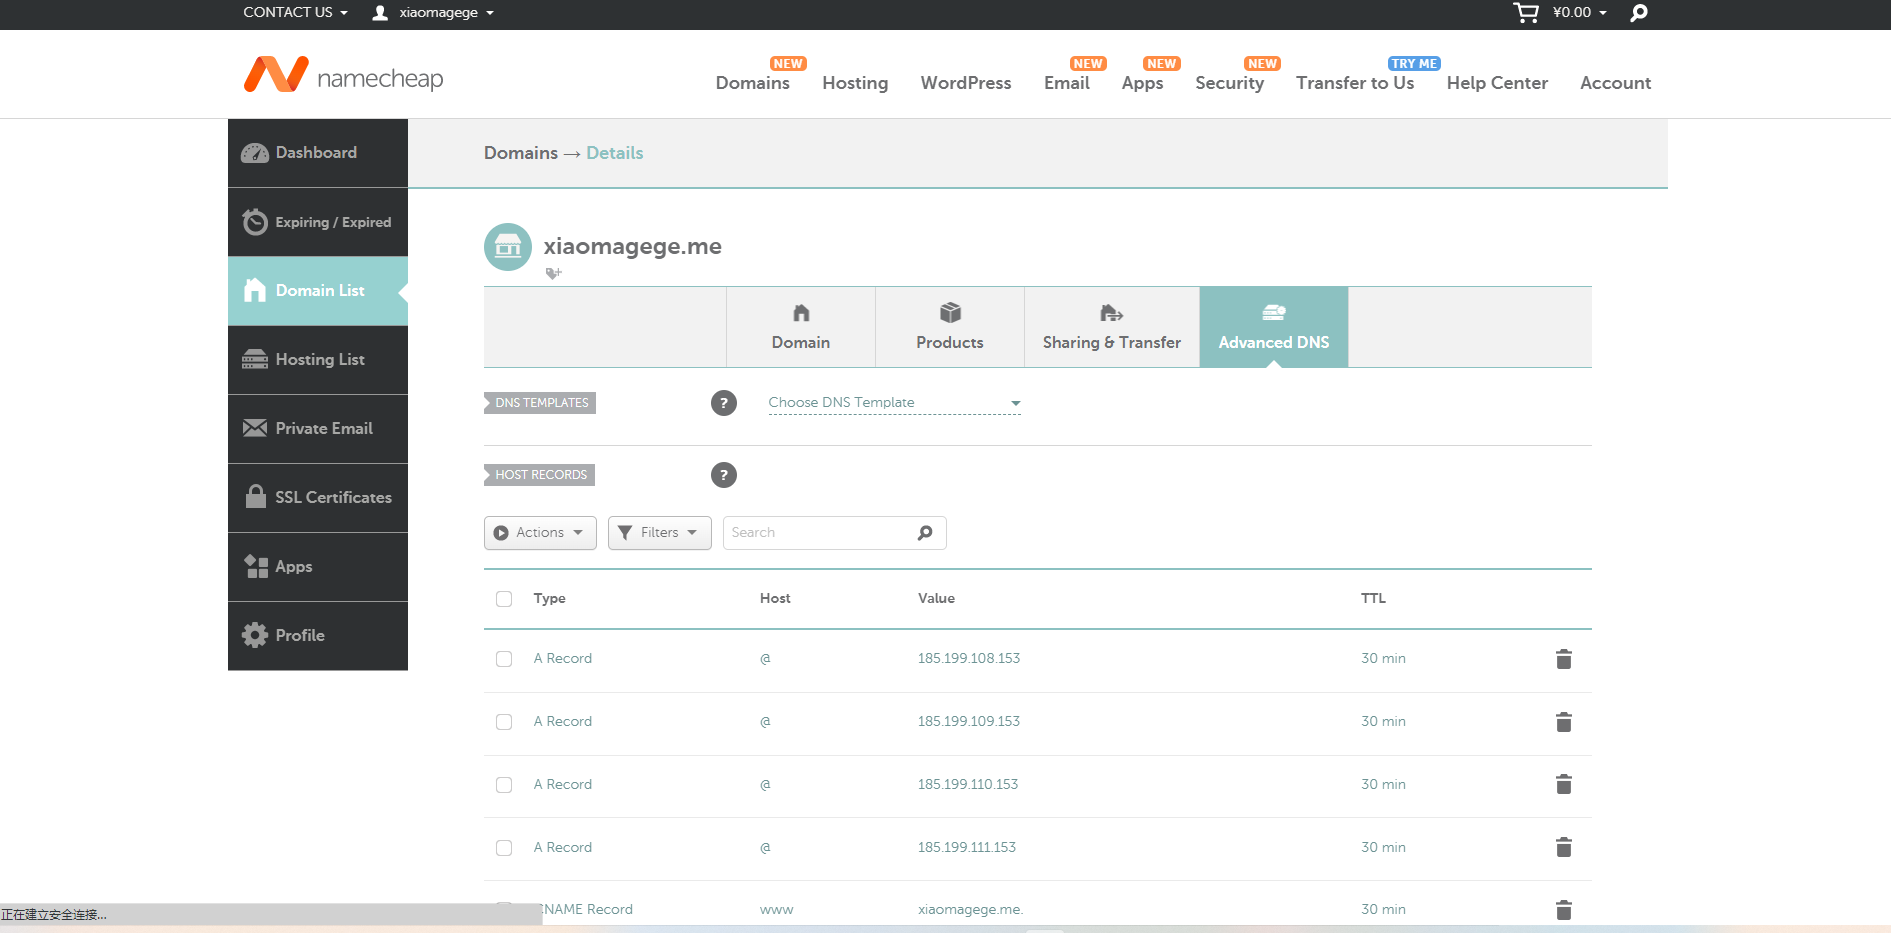
Task: Switch to the Products tab
Action: pyautogui.click(x=950, y=327)
